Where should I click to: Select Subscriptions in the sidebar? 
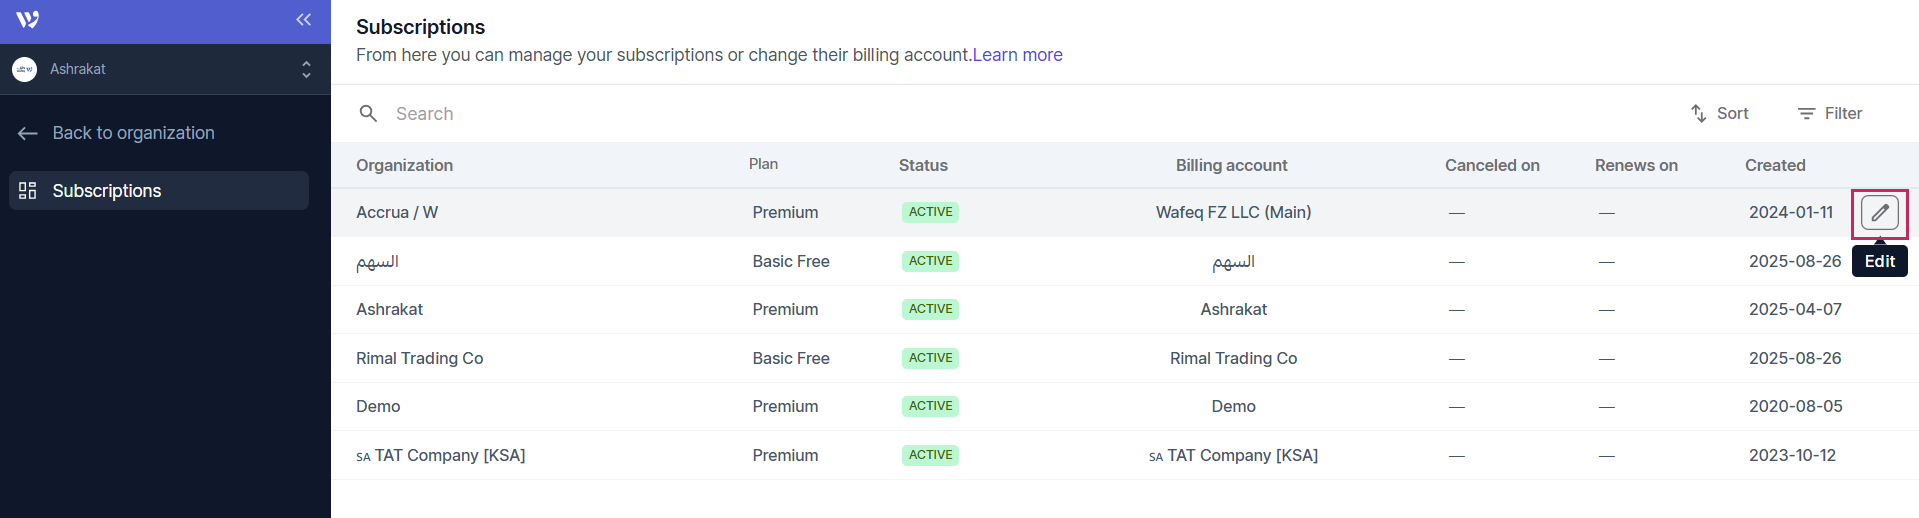pos(106,191)
